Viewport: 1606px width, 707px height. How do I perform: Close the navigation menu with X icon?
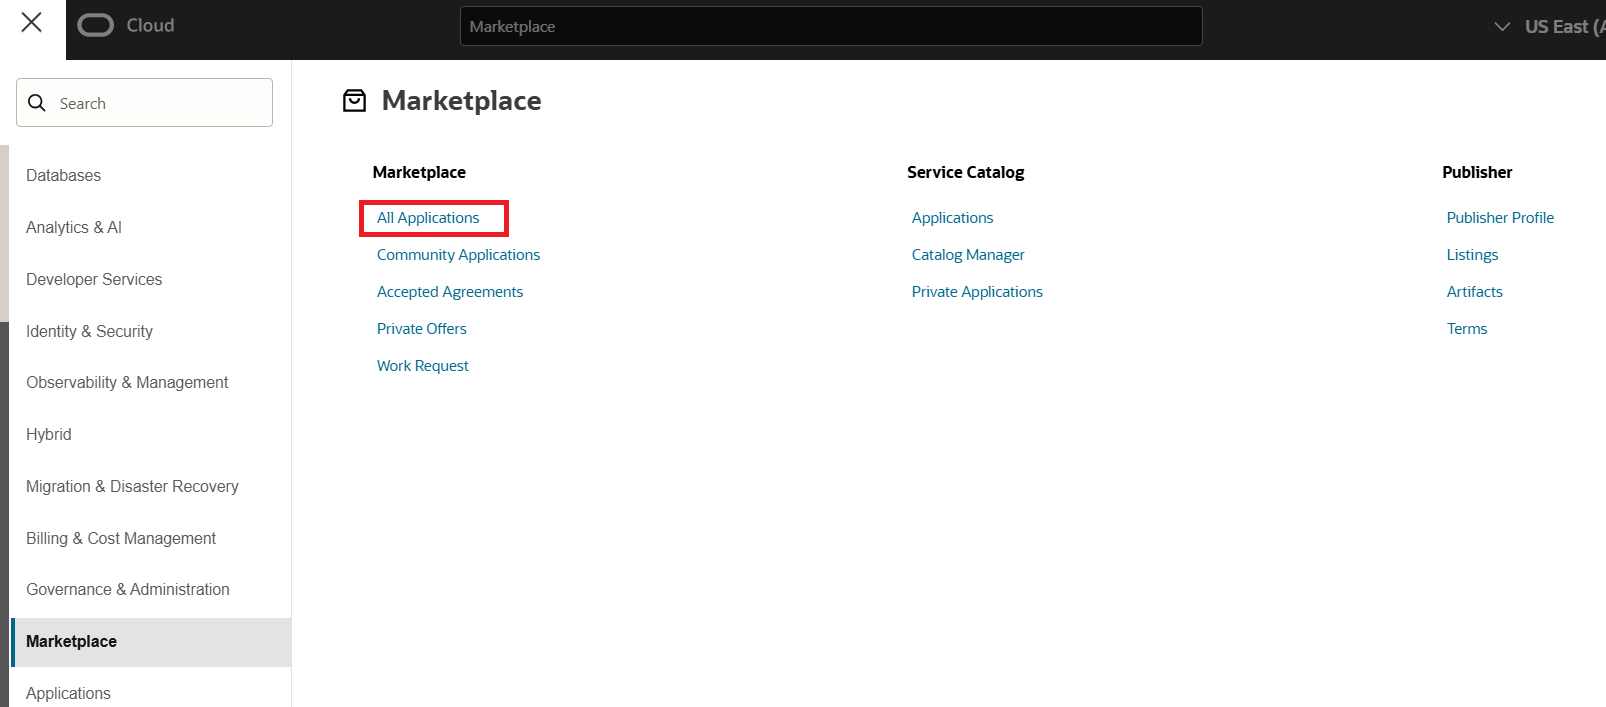(x=32, y=22)
